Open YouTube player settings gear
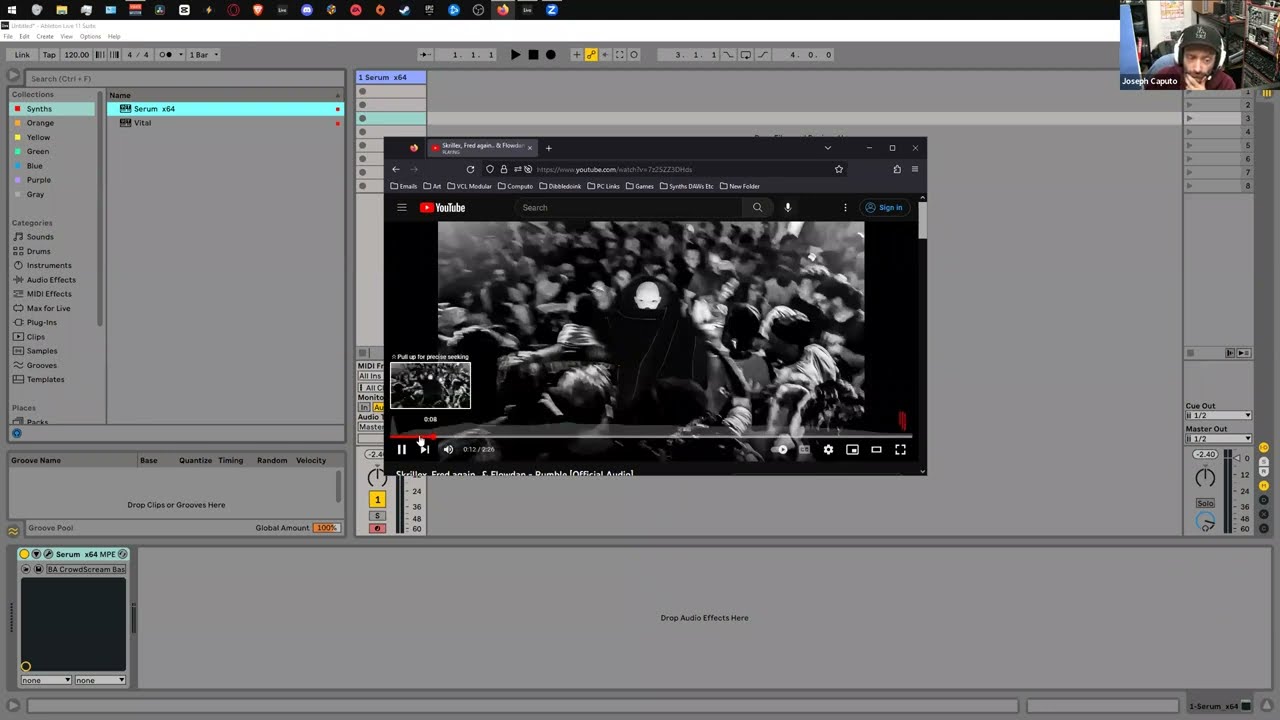 click(828, 450)
